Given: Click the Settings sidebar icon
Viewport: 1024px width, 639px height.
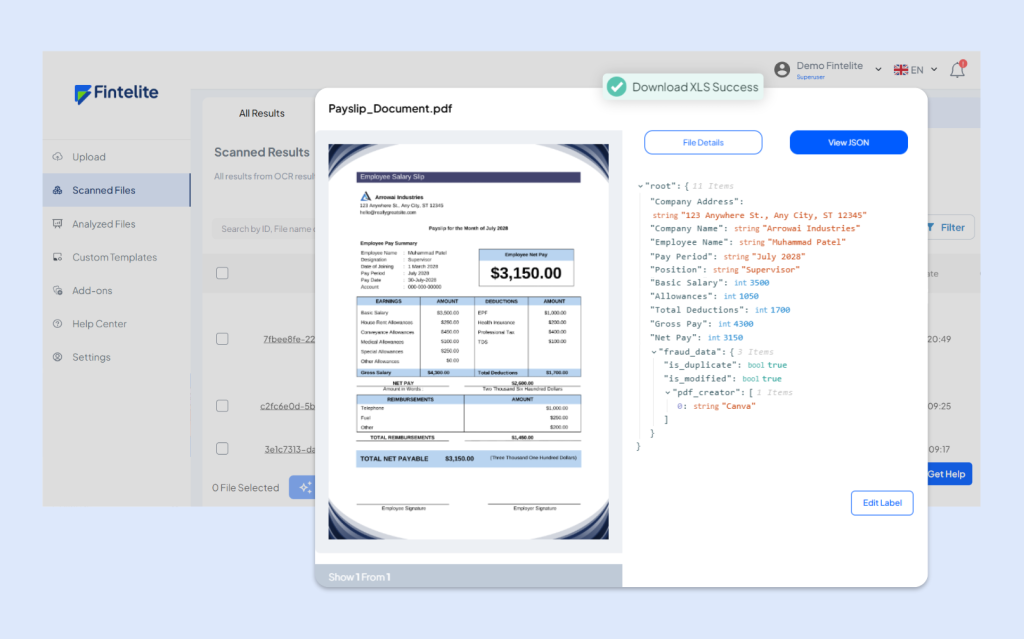Looking at the screenshot, I should pos(58,357).
